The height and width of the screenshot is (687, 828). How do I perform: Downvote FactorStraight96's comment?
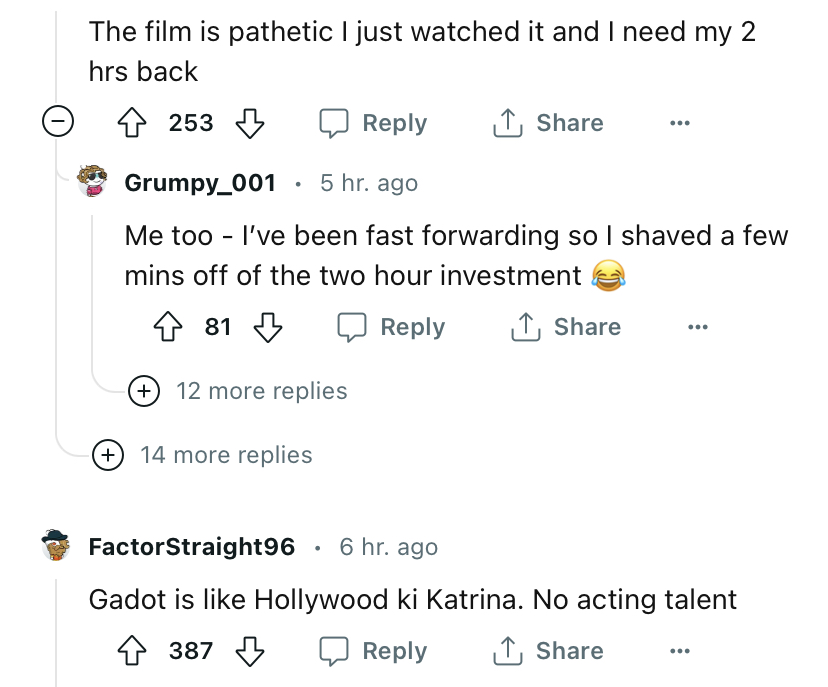click(x=247, y=651)
